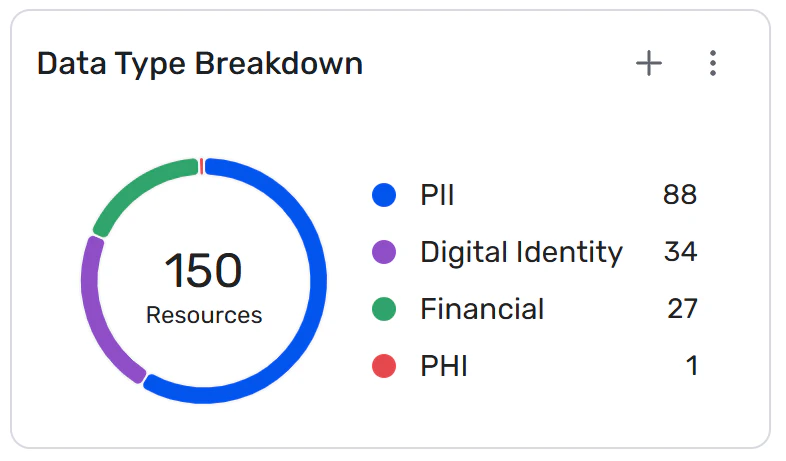Select the purple Digital Identity legend dot
Screen dimensions: 786x461
[x=384, y=252]
